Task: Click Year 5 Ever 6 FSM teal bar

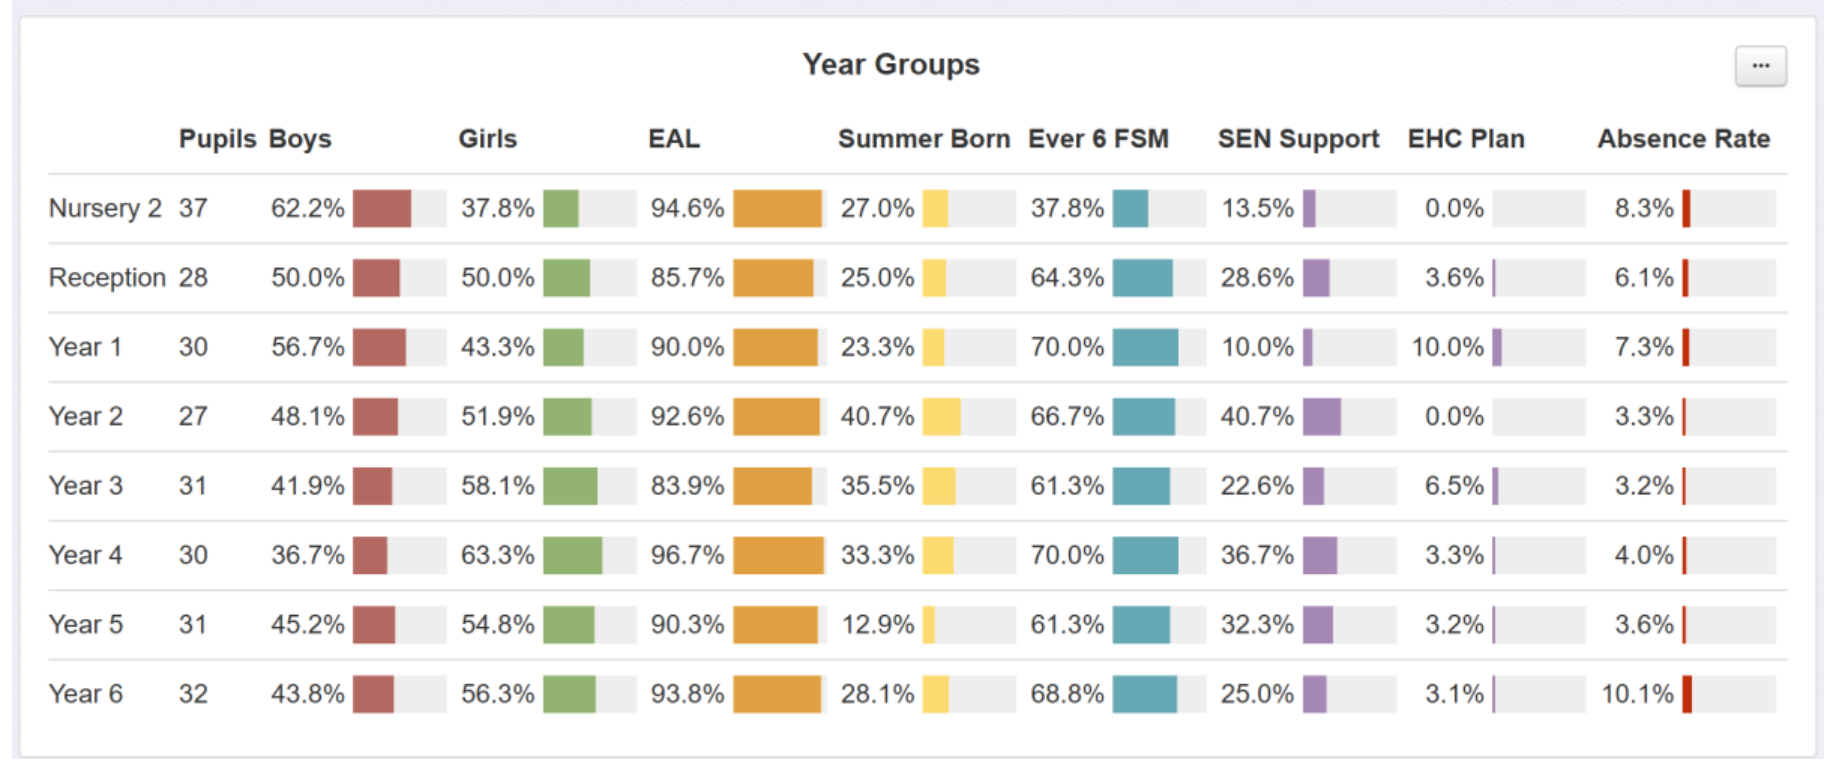Action: 1141,625
